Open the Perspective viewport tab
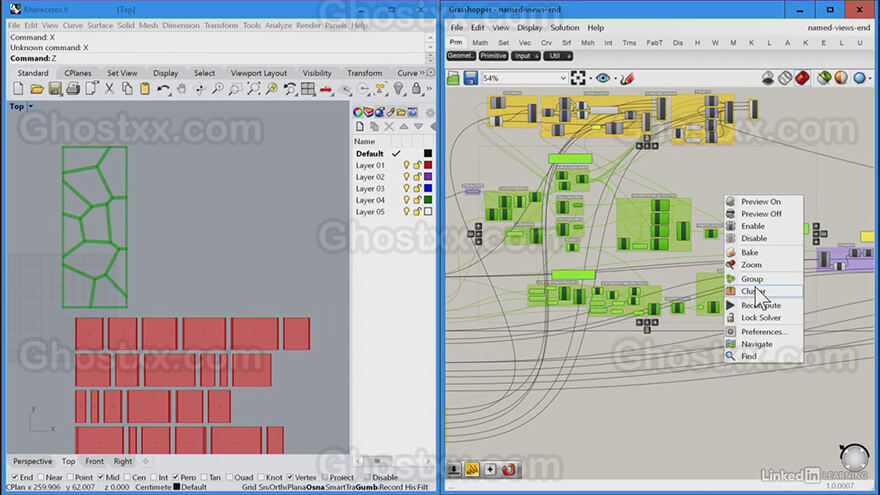880x495 pixels. (33, 461)
